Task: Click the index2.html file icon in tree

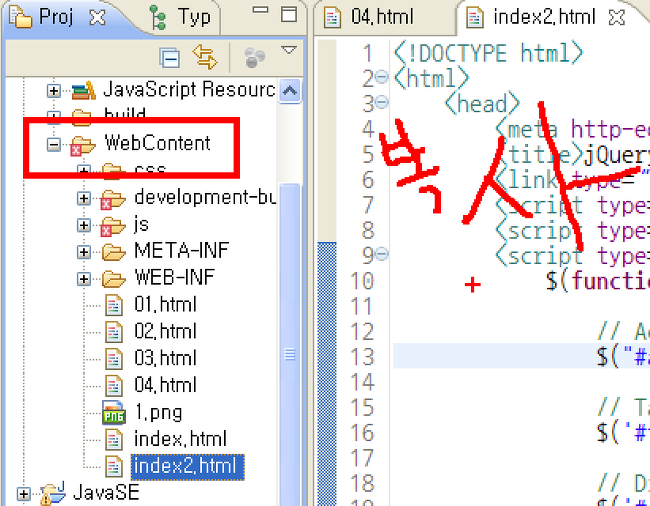Action: tap(114, 467)
